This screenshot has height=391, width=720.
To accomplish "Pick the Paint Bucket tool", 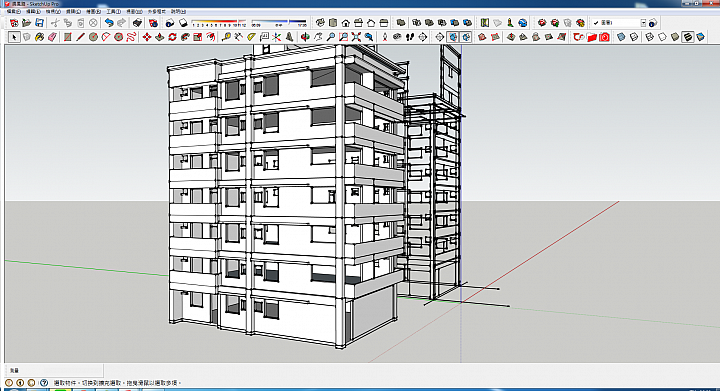I will pyautogui.click(x=39, y=37).
